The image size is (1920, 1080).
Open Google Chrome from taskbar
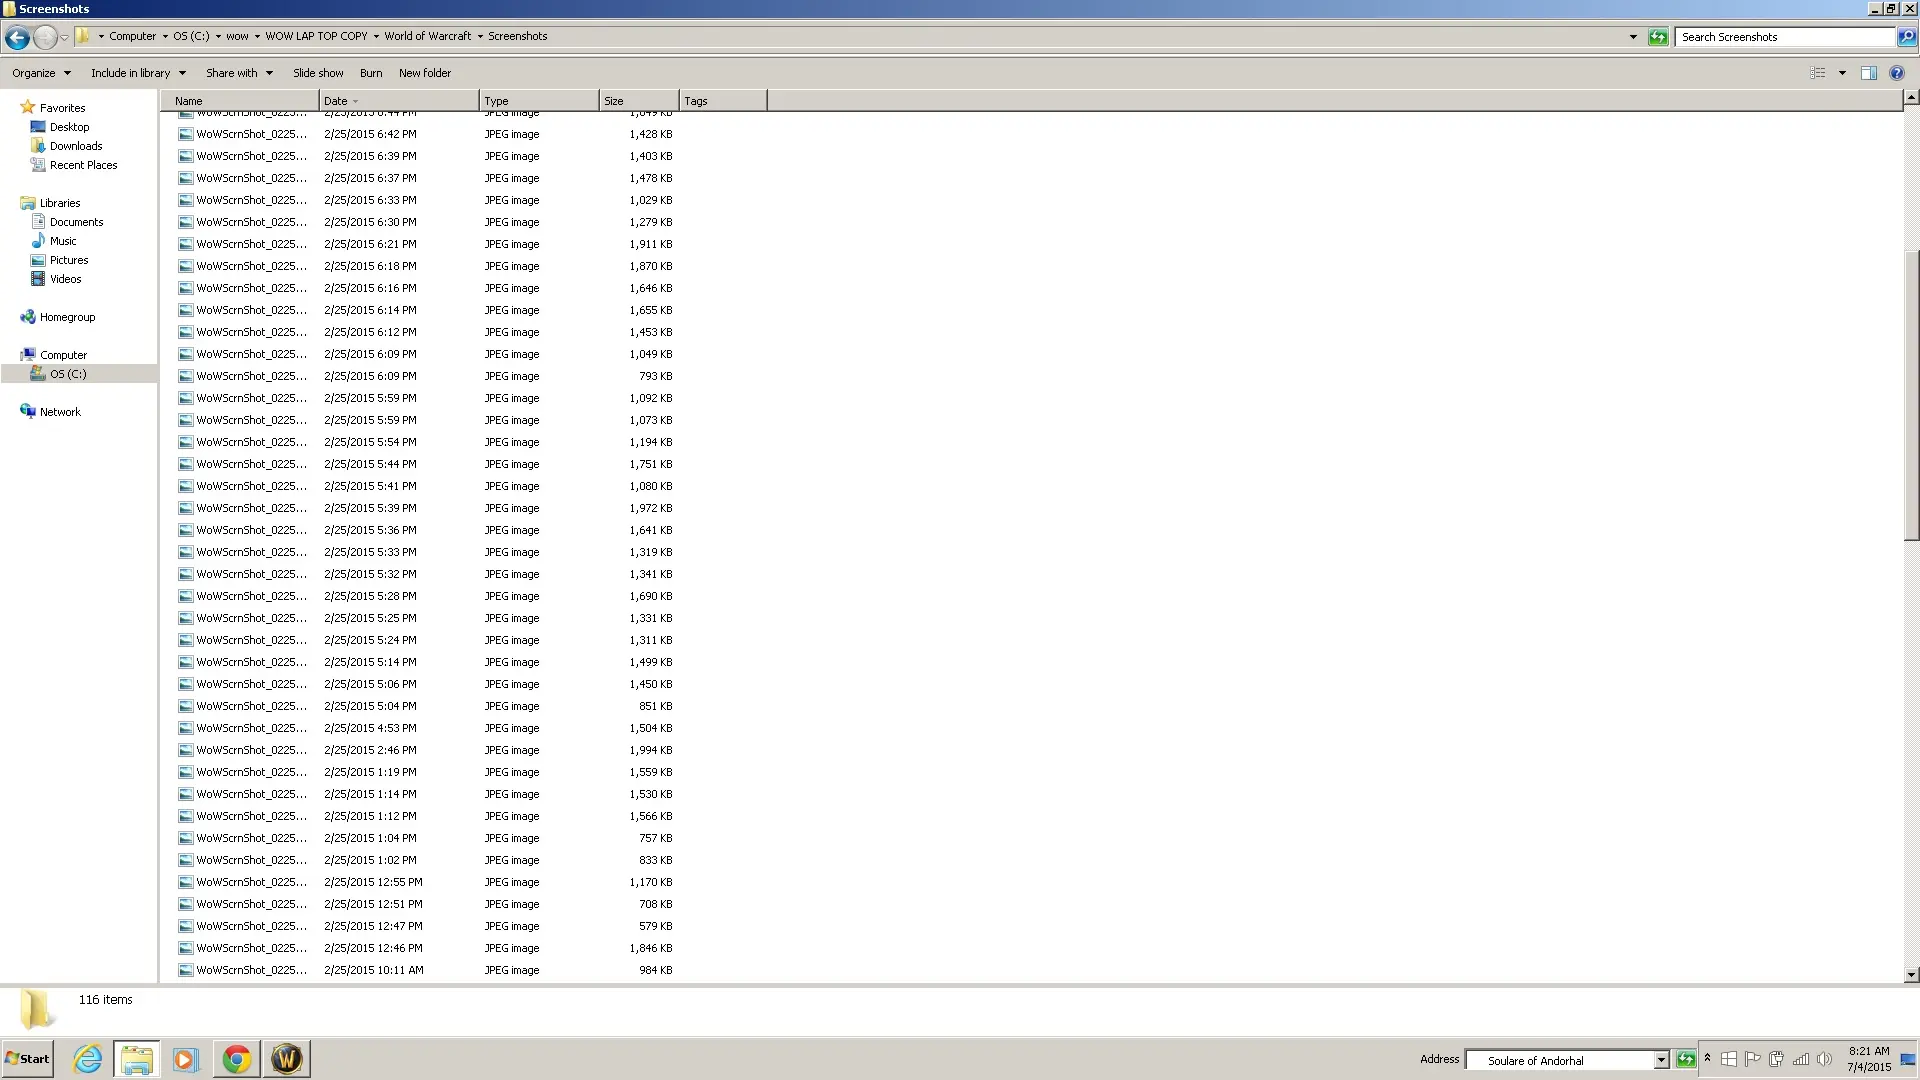[237, 1059]
